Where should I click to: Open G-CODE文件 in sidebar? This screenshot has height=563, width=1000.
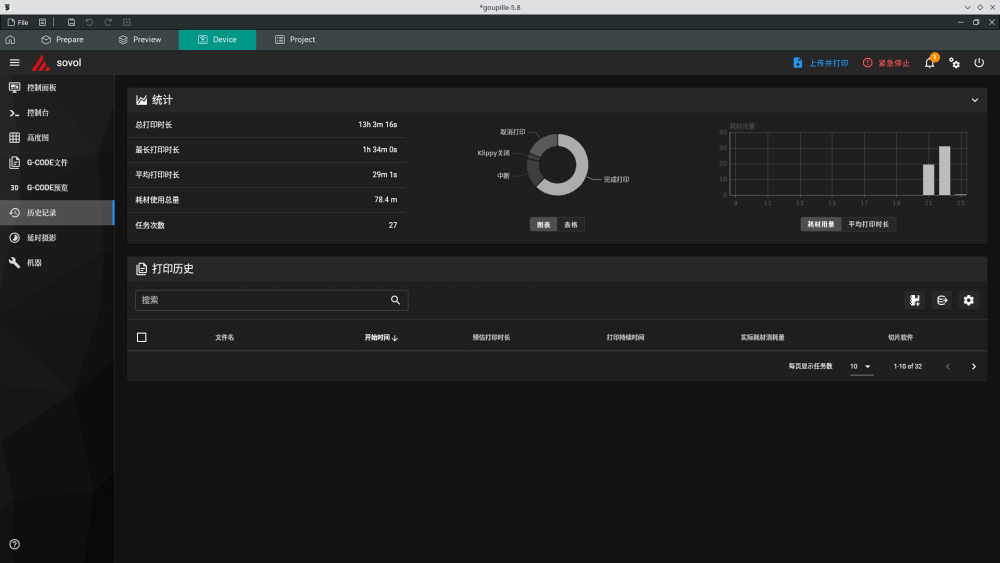pos(57,163)
